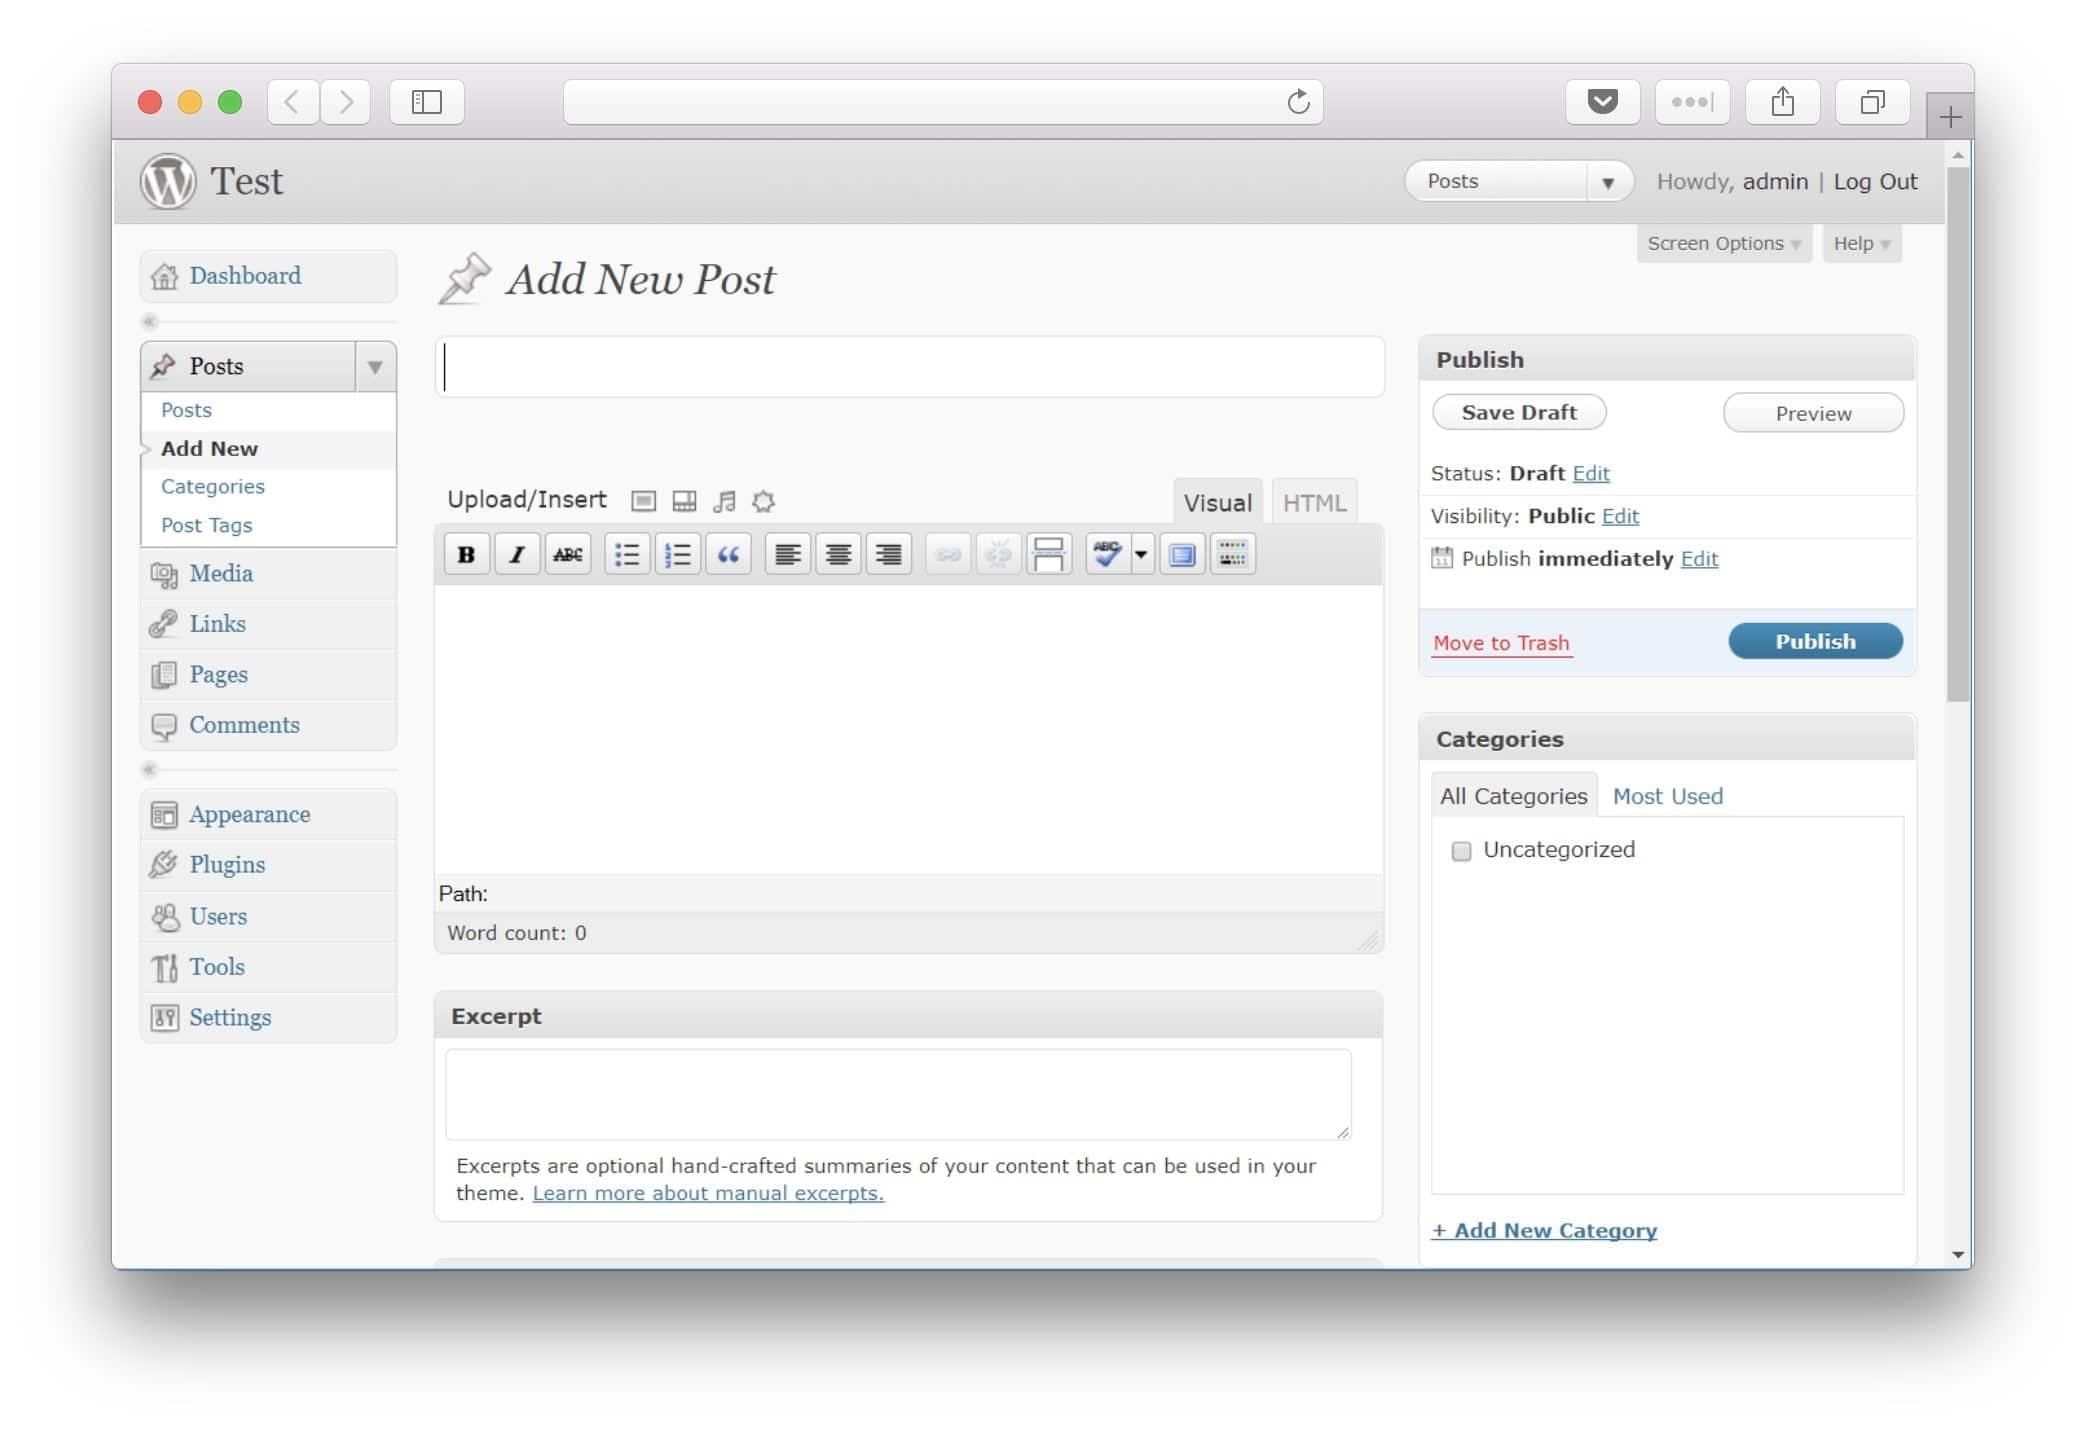Switch to the HTML editor tab

point(1314,503)
